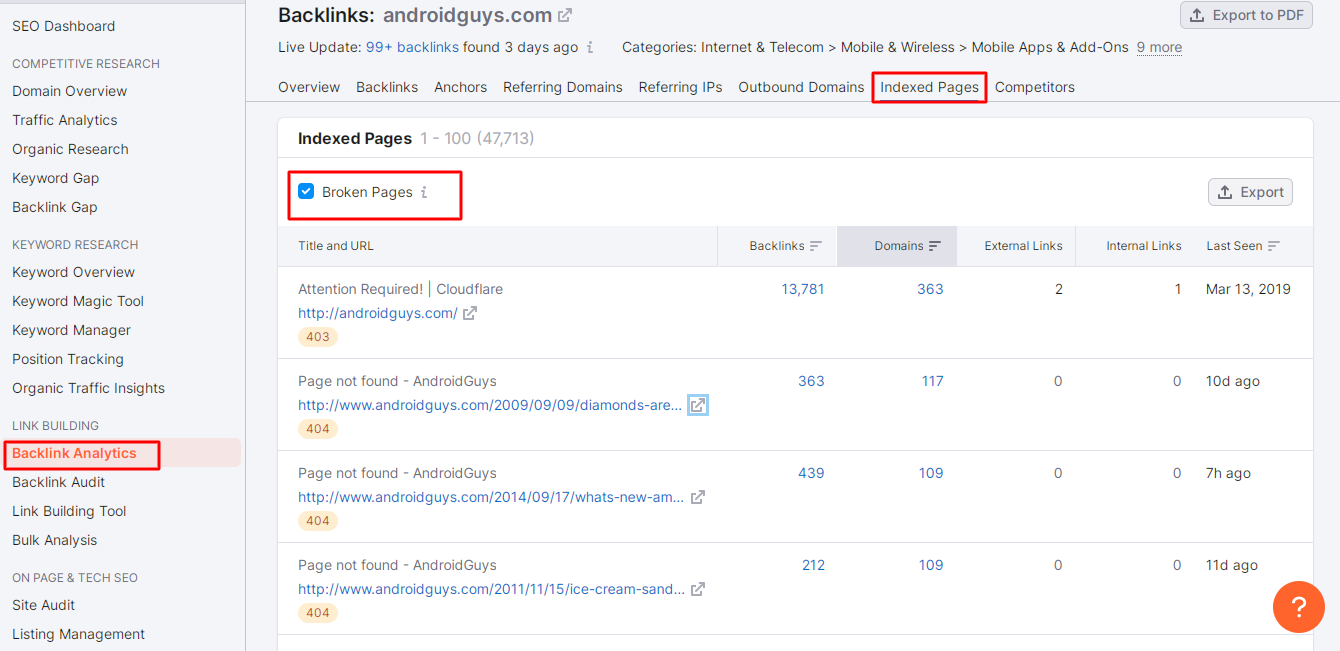Click the 13,781 backlinks value
This screenshot has width=1340, height=651.
tap(803, 289)
